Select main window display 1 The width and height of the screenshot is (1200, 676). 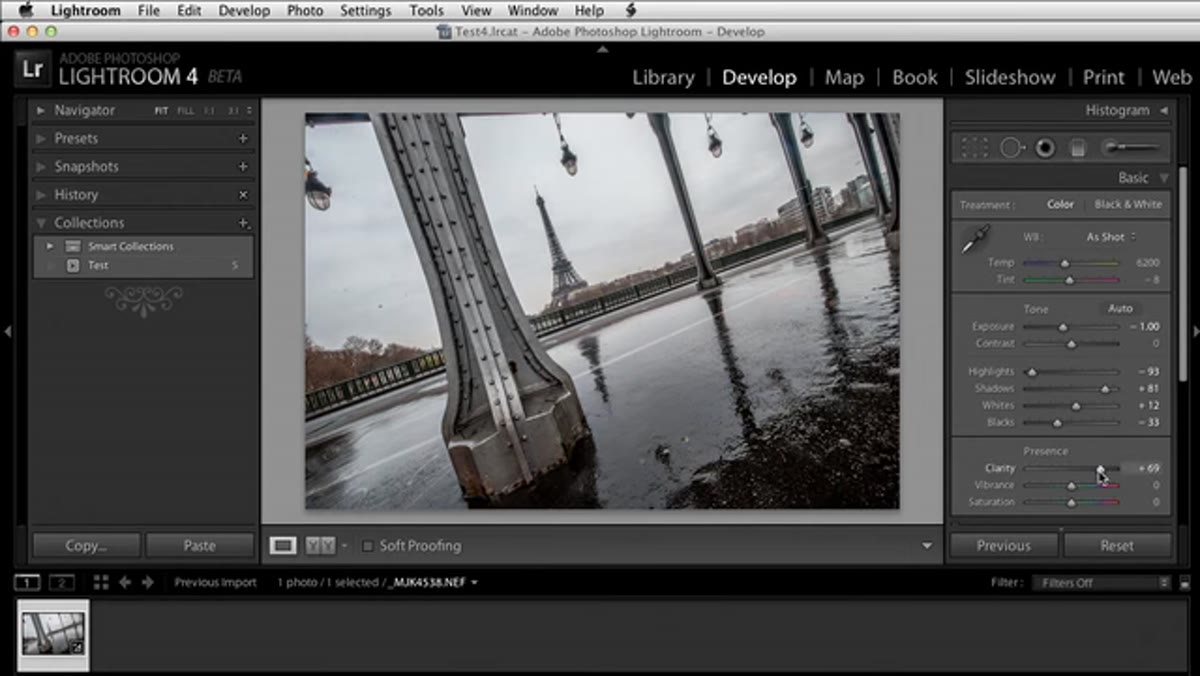tap(27, 582)
